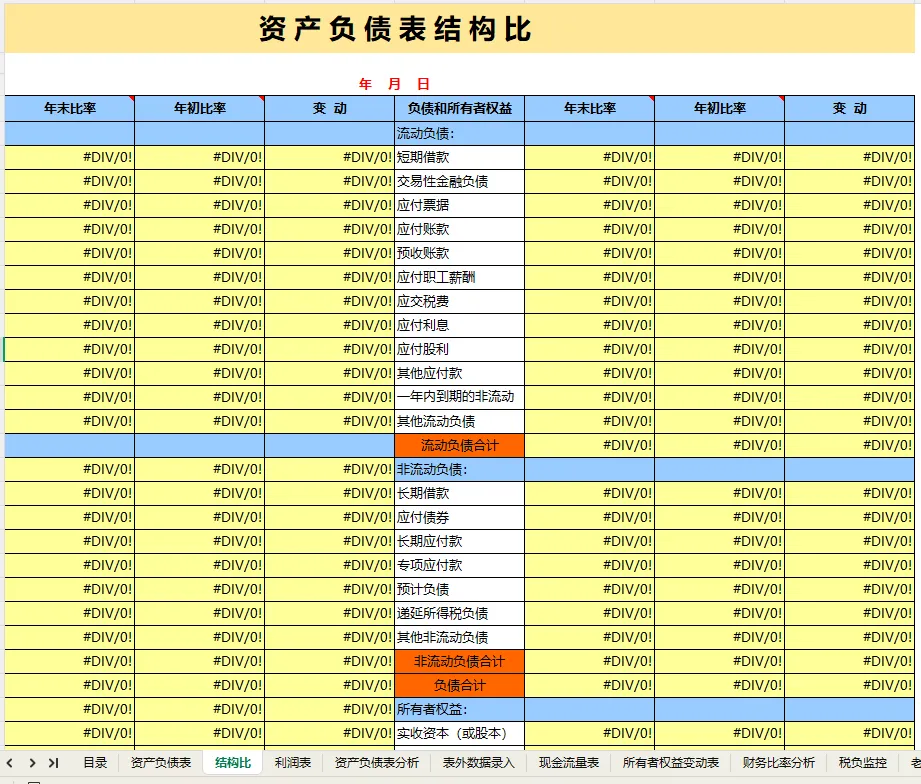Select the 负债和所有者权益 column header
Image resolution: width=921 pixels, height=784 pixels.
pos(459,108)
